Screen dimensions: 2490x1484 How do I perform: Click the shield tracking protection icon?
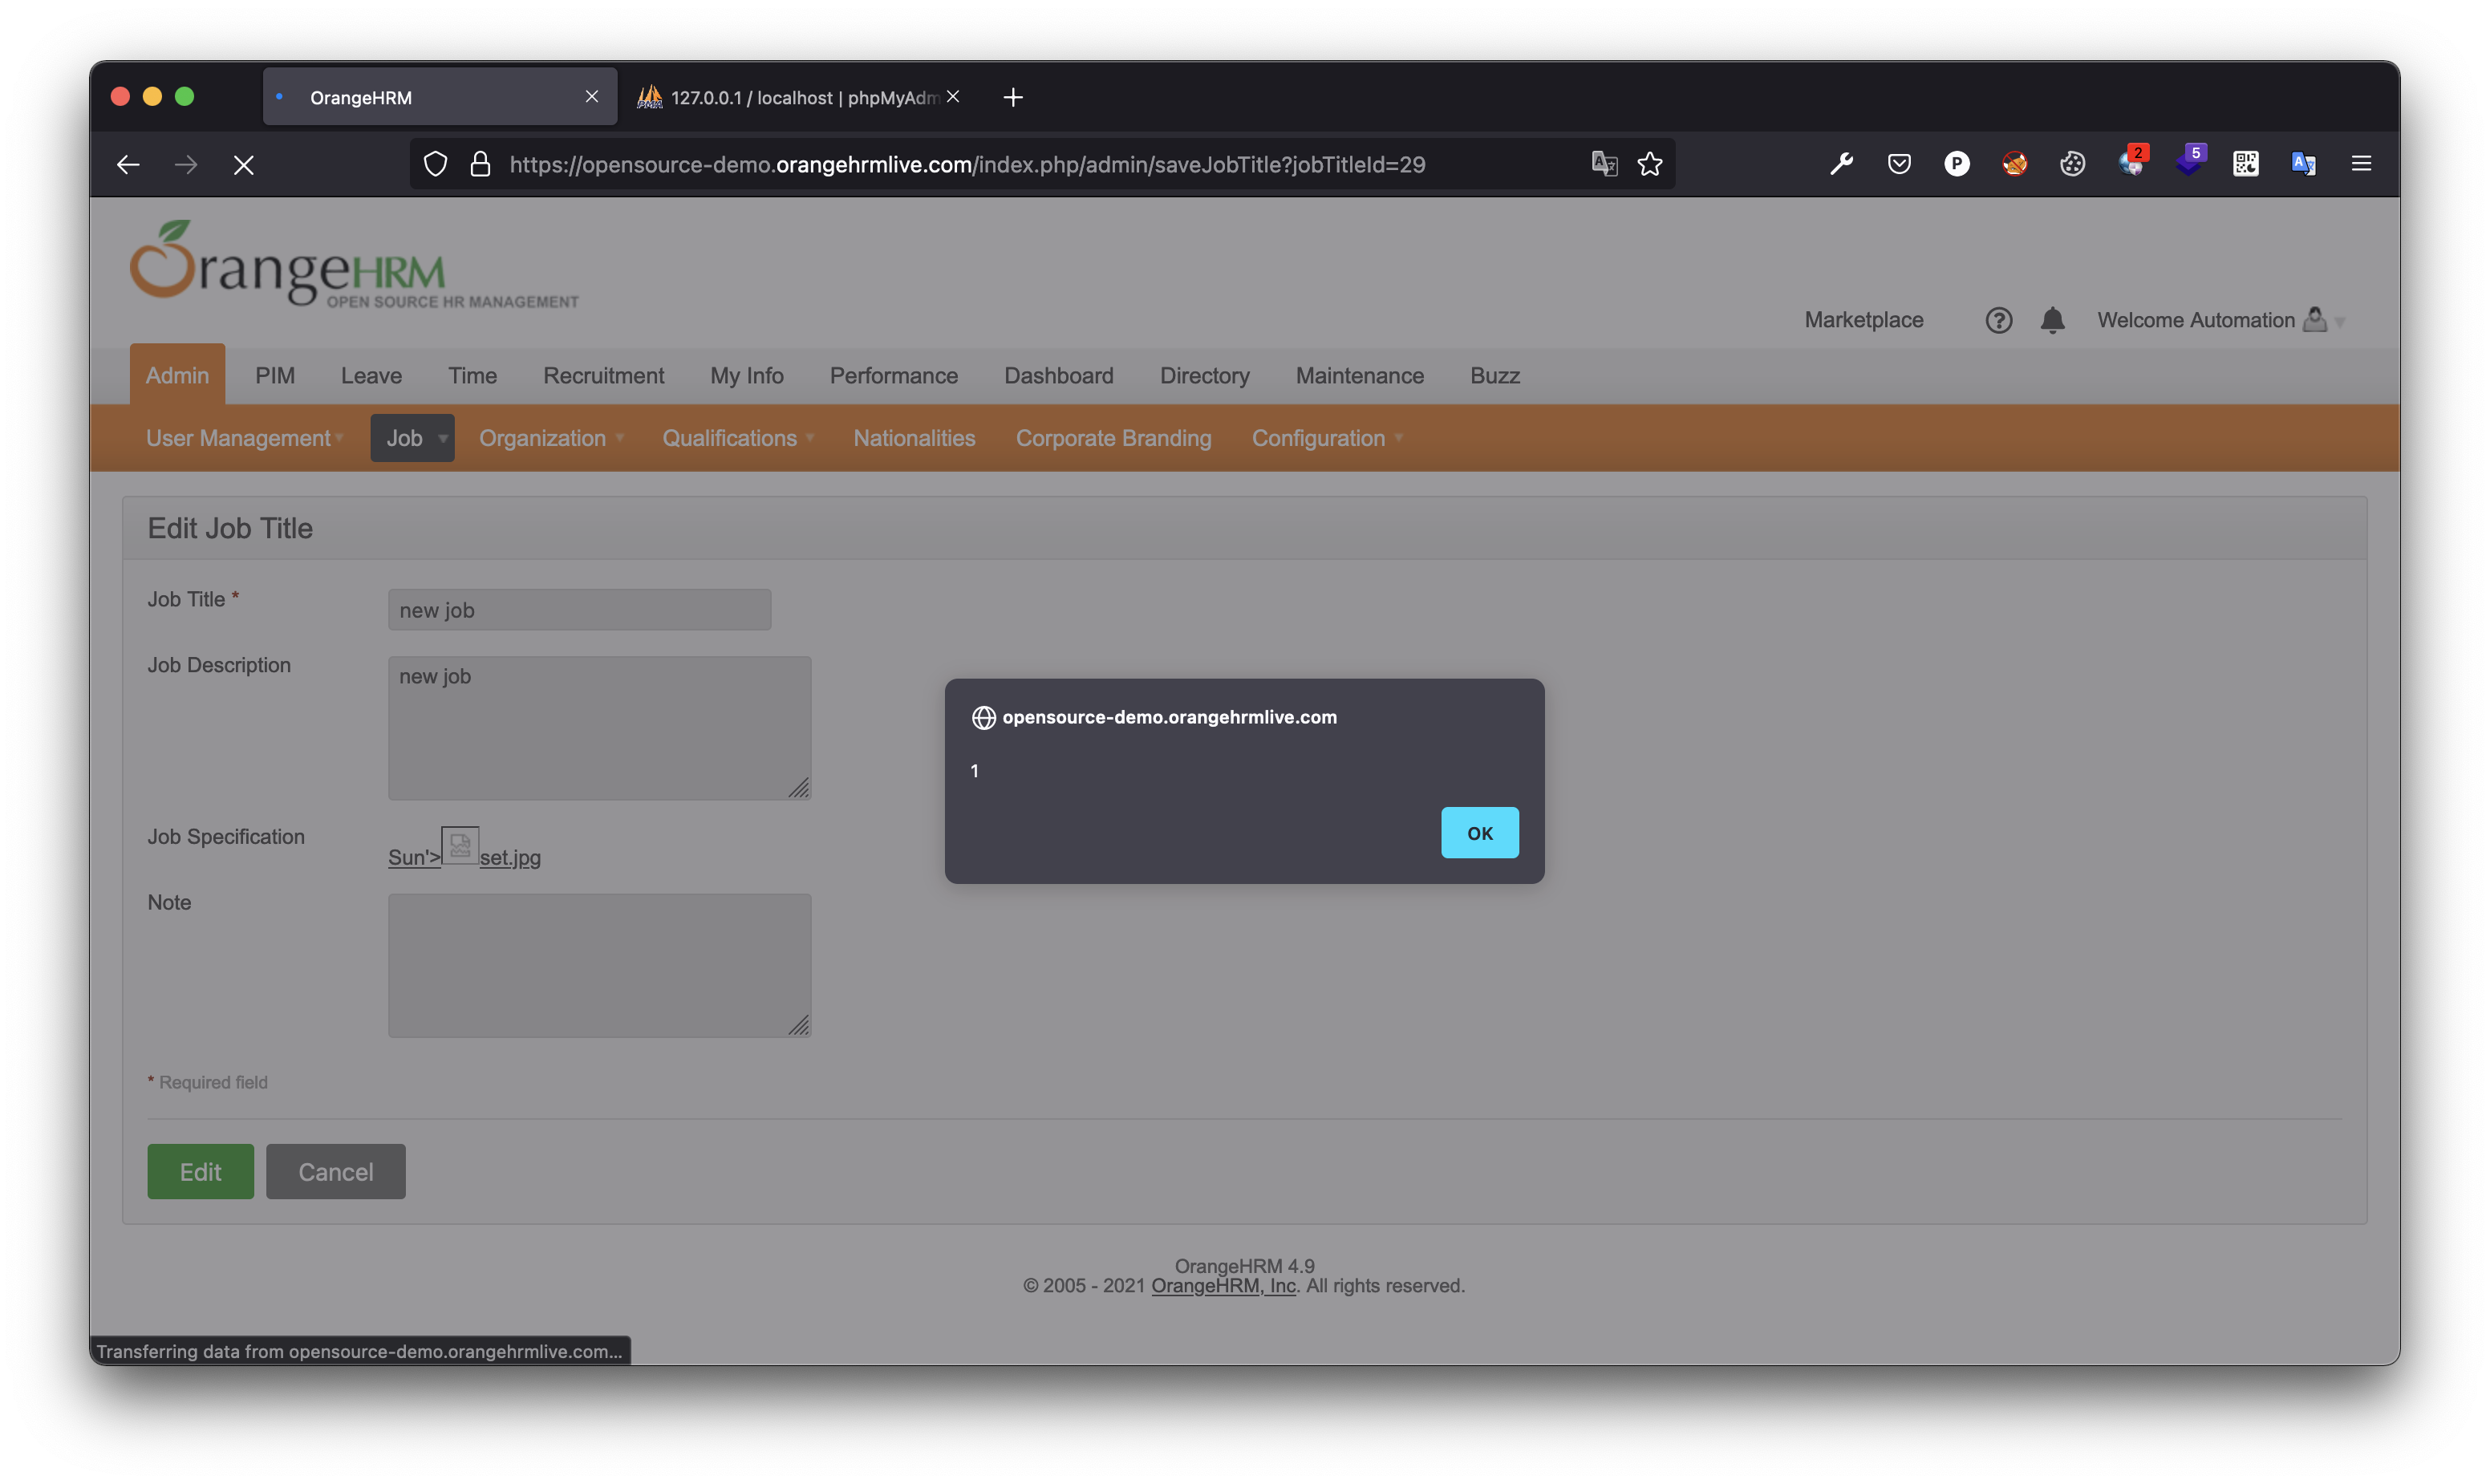point(435,164)
